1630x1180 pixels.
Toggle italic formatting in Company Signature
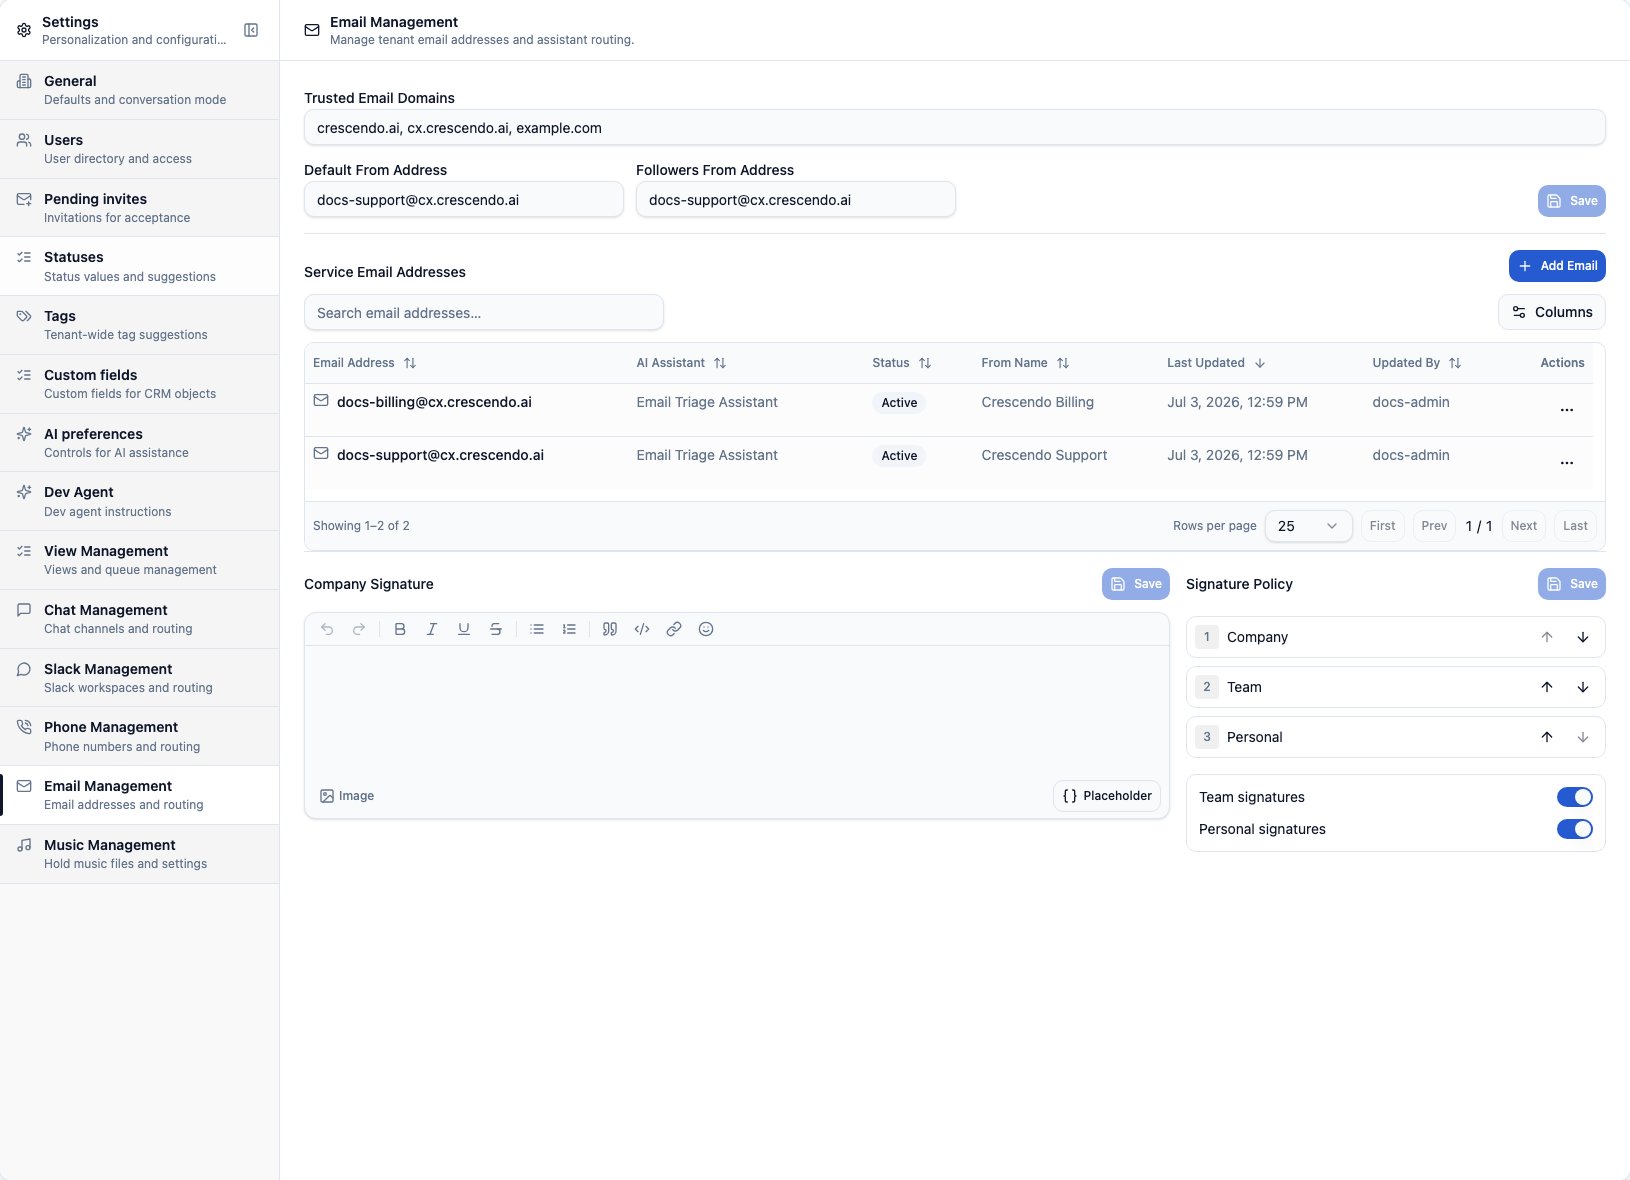pyautogui.click(x=432, y=629)
